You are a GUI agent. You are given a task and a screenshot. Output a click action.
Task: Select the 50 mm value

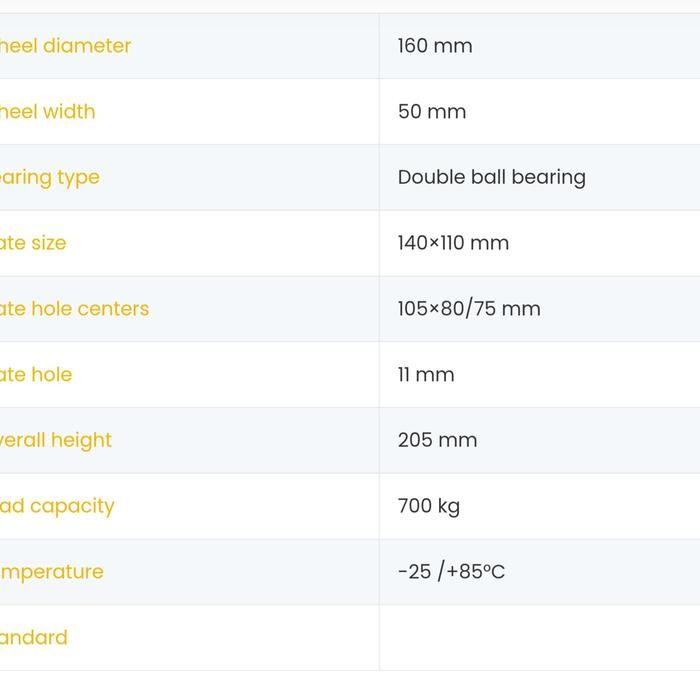coord(432,112)
